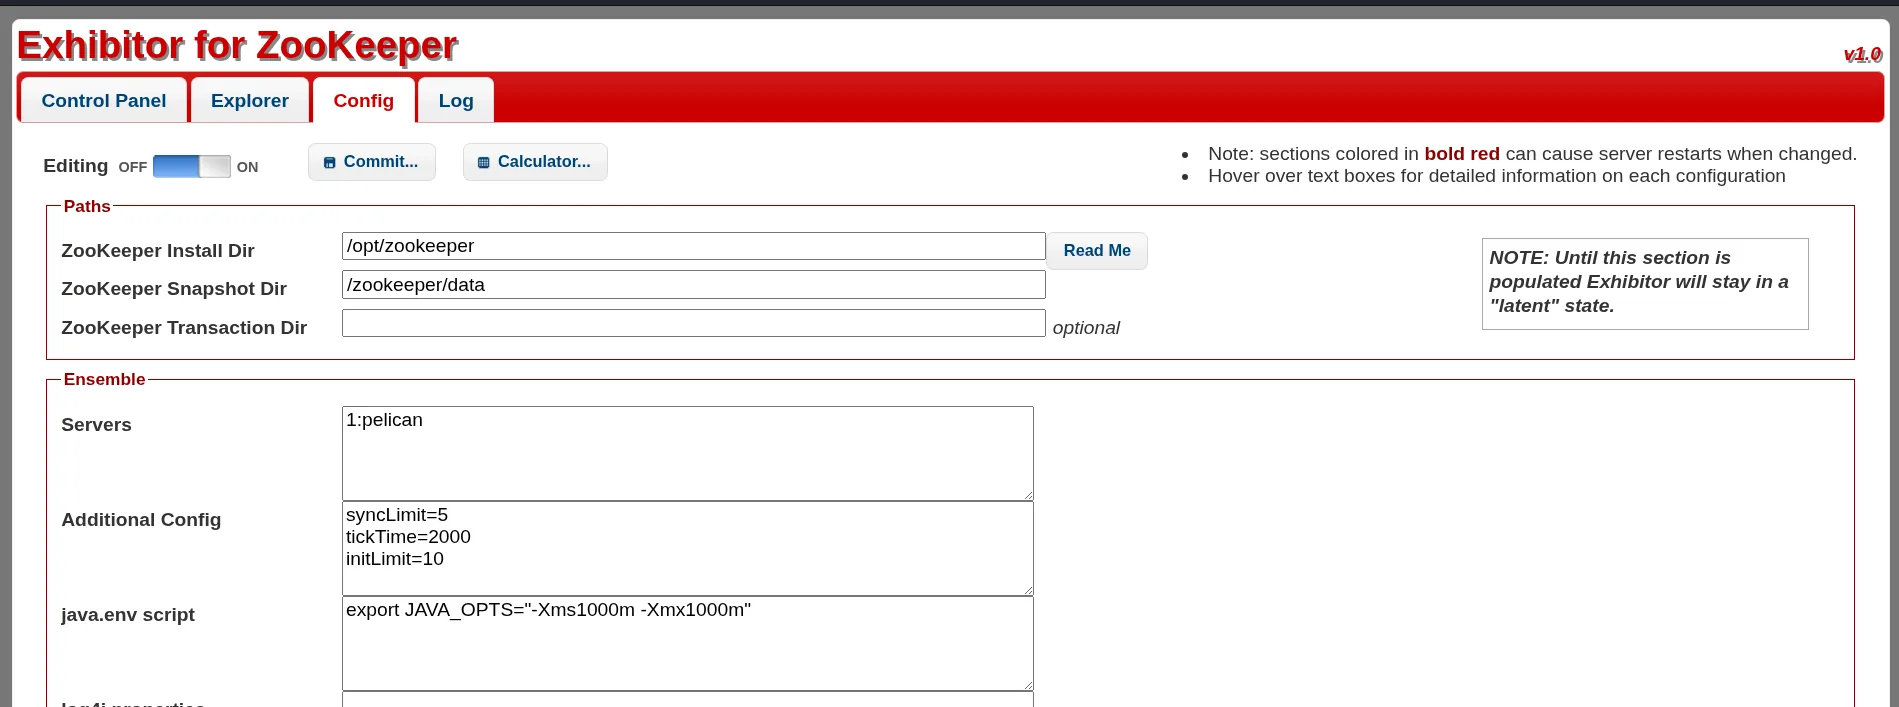Click the Read Me button
Screen dimensions: 1899x707
(1097, 251)
